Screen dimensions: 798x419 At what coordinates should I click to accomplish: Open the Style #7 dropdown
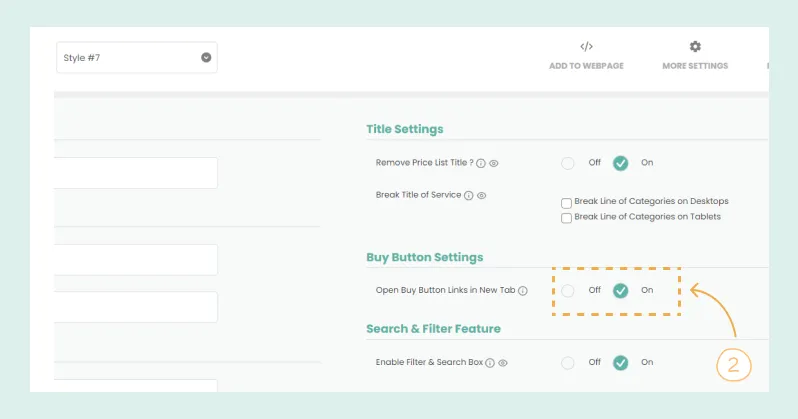tap(137, 58)
